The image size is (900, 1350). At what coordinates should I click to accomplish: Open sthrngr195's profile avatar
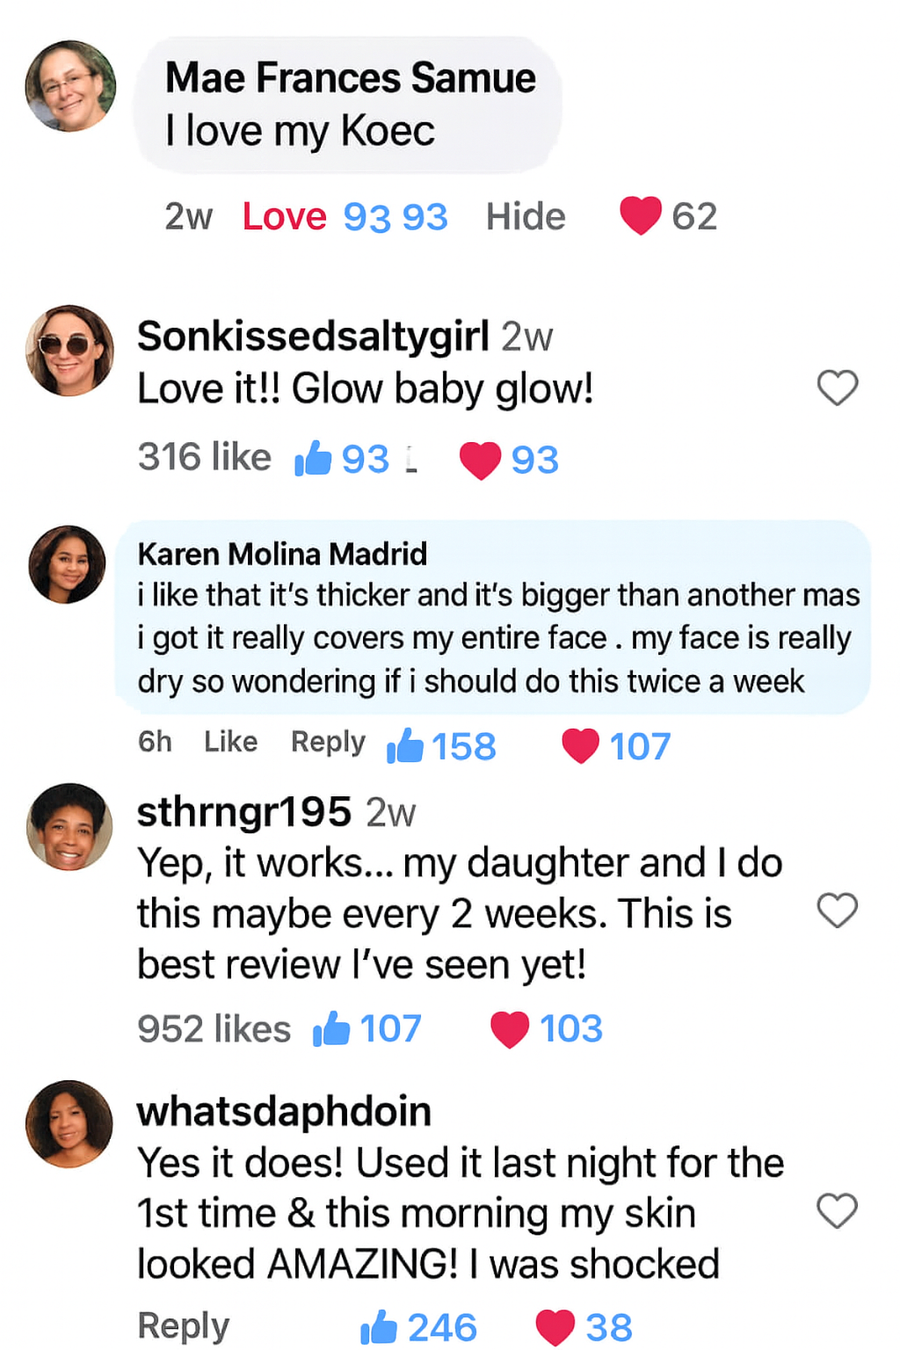69,827
